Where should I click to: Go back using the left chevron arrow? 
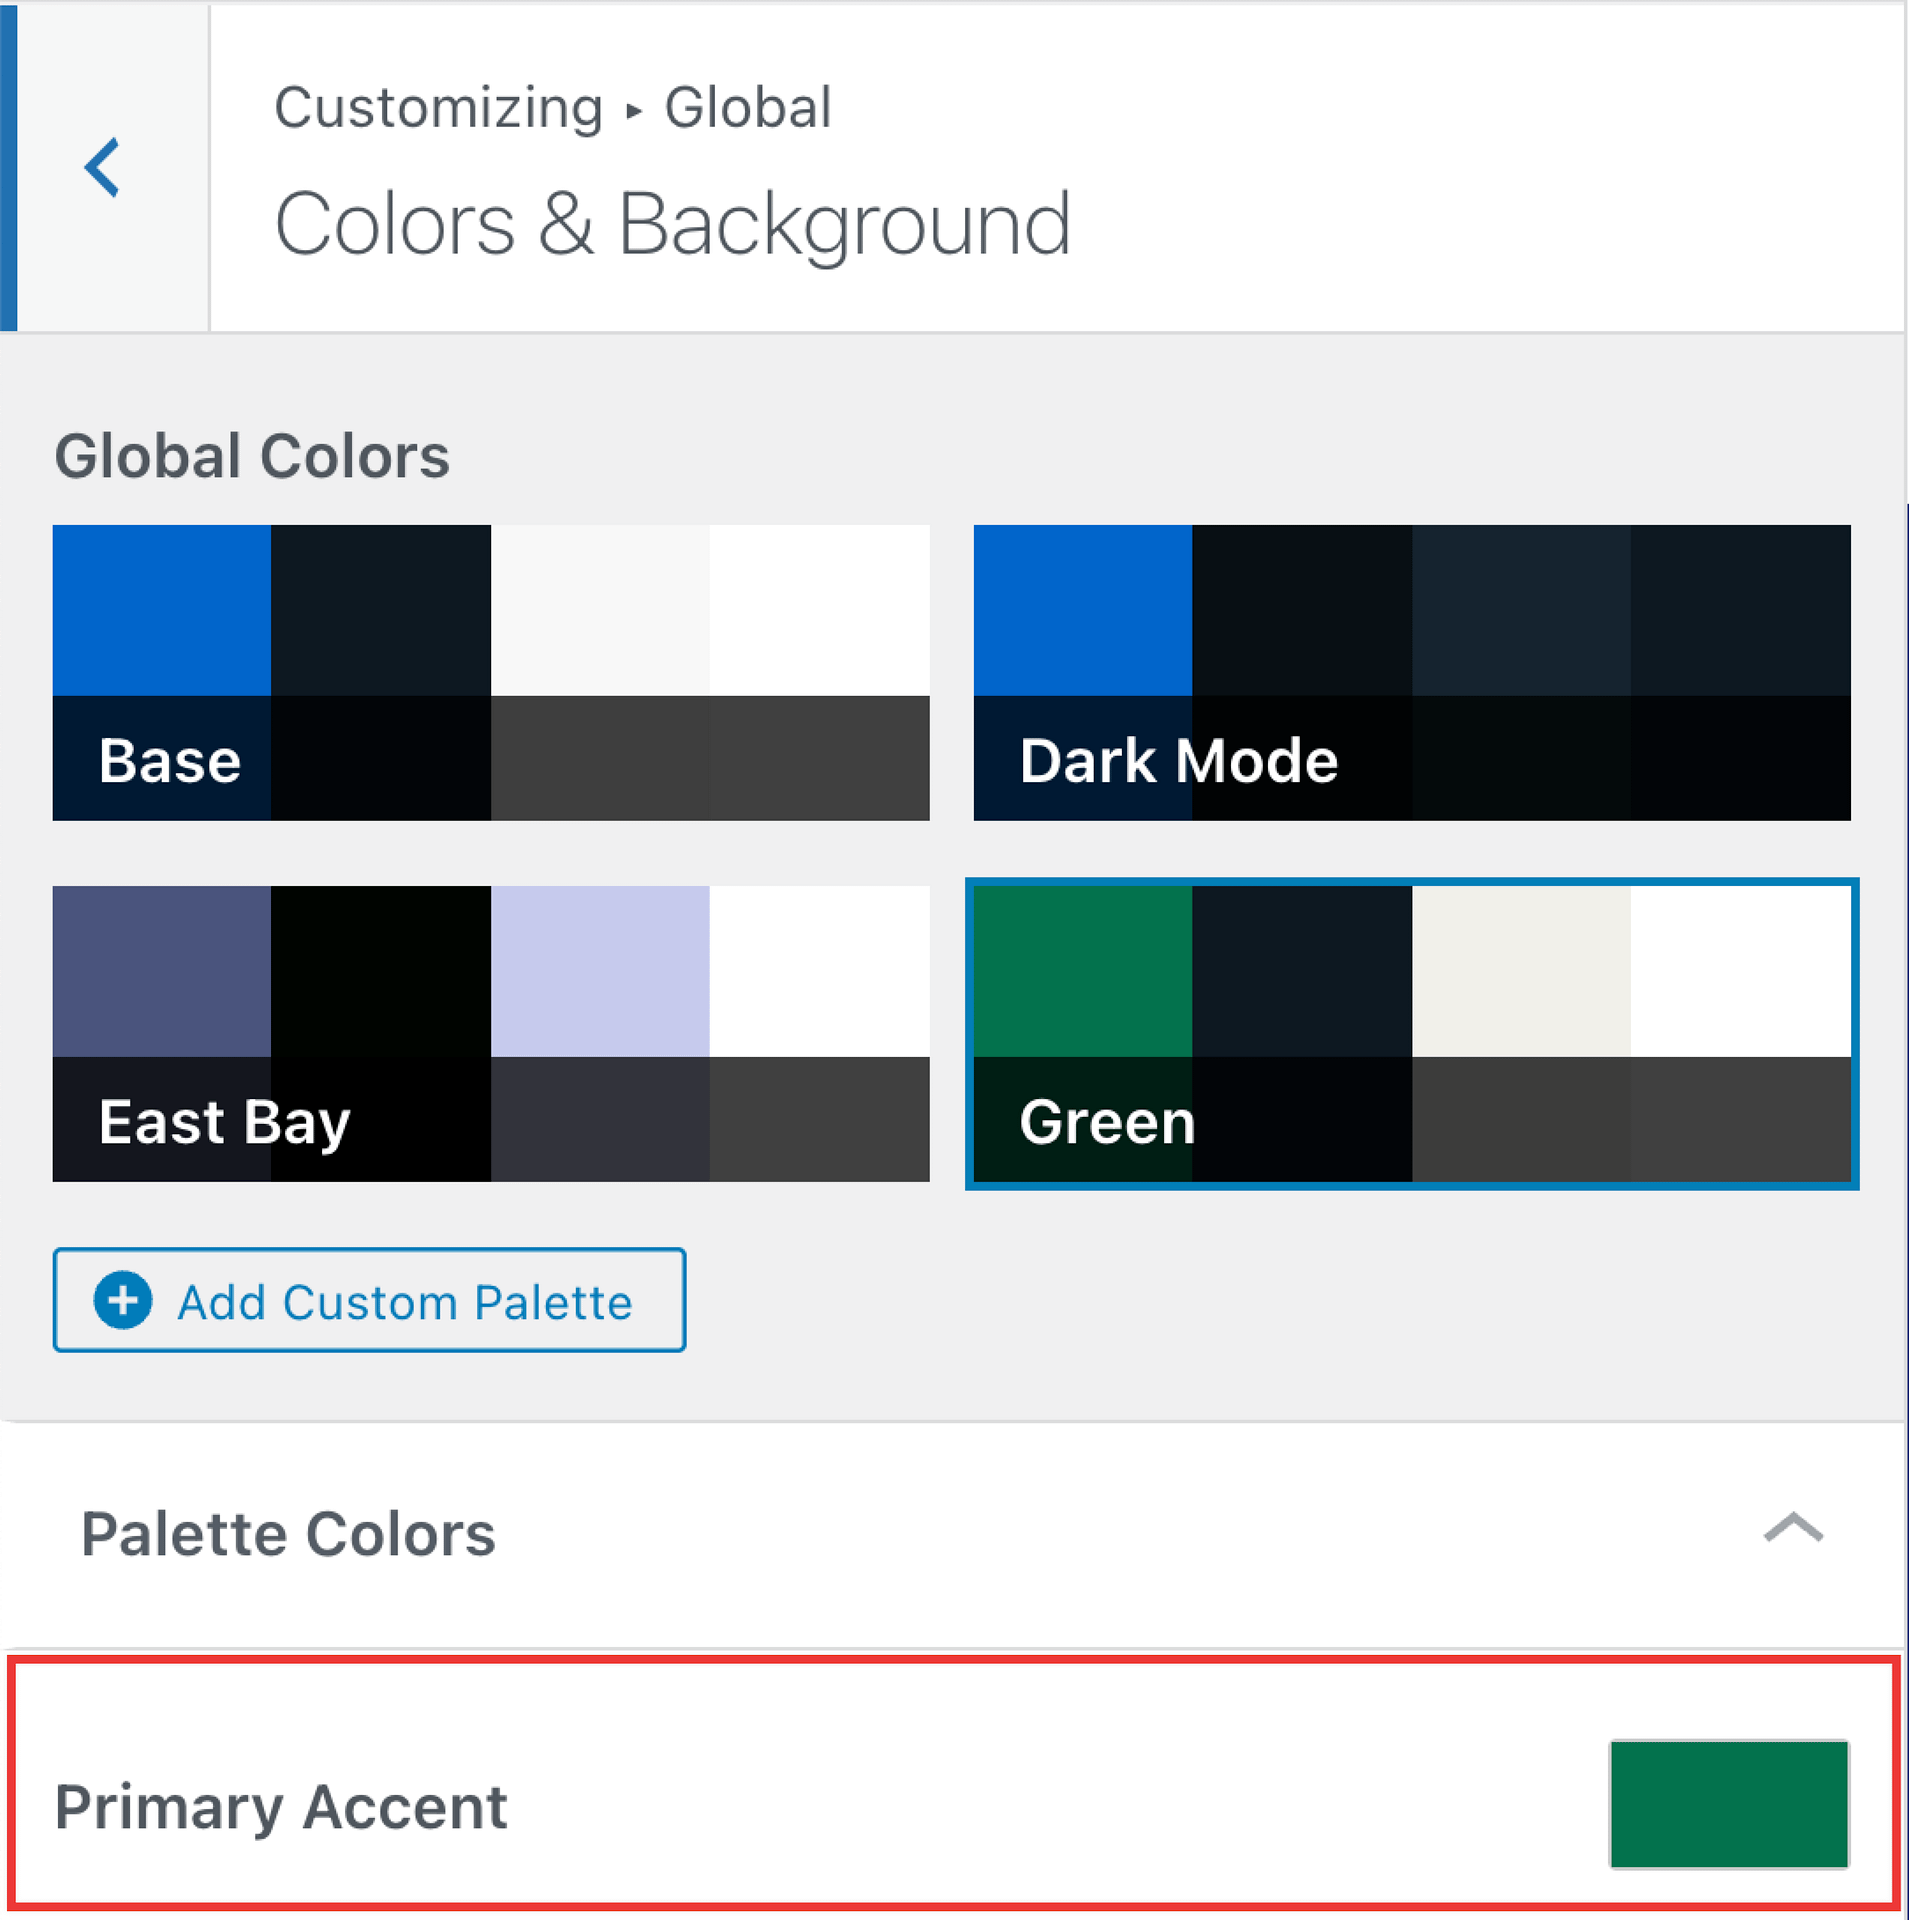tap(102, 167)
